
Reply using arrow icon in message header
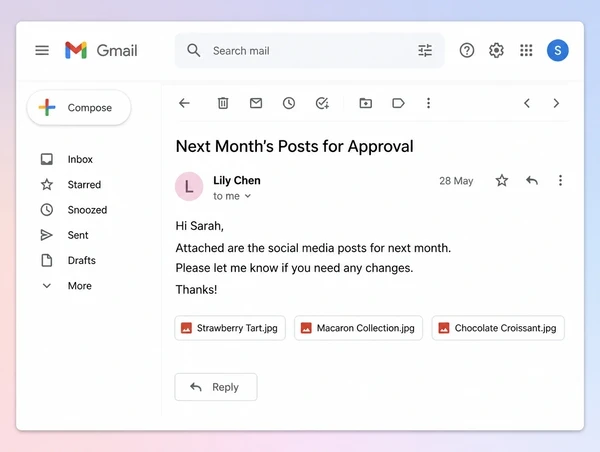coord(532,180)
